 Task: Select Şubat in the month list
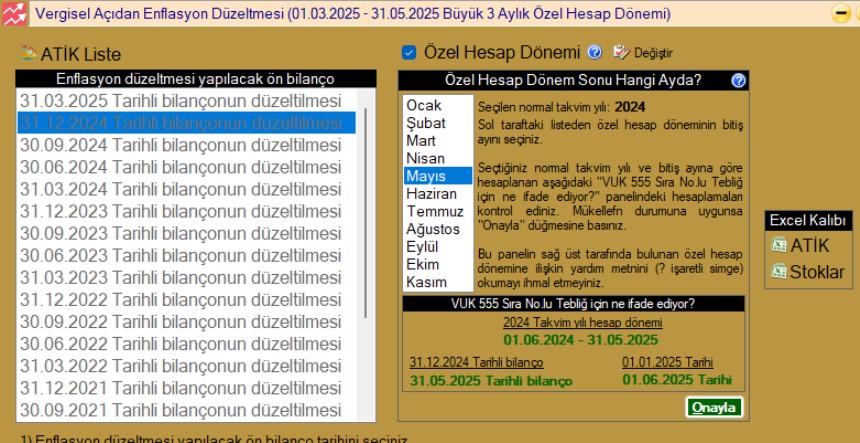[438, 123]
